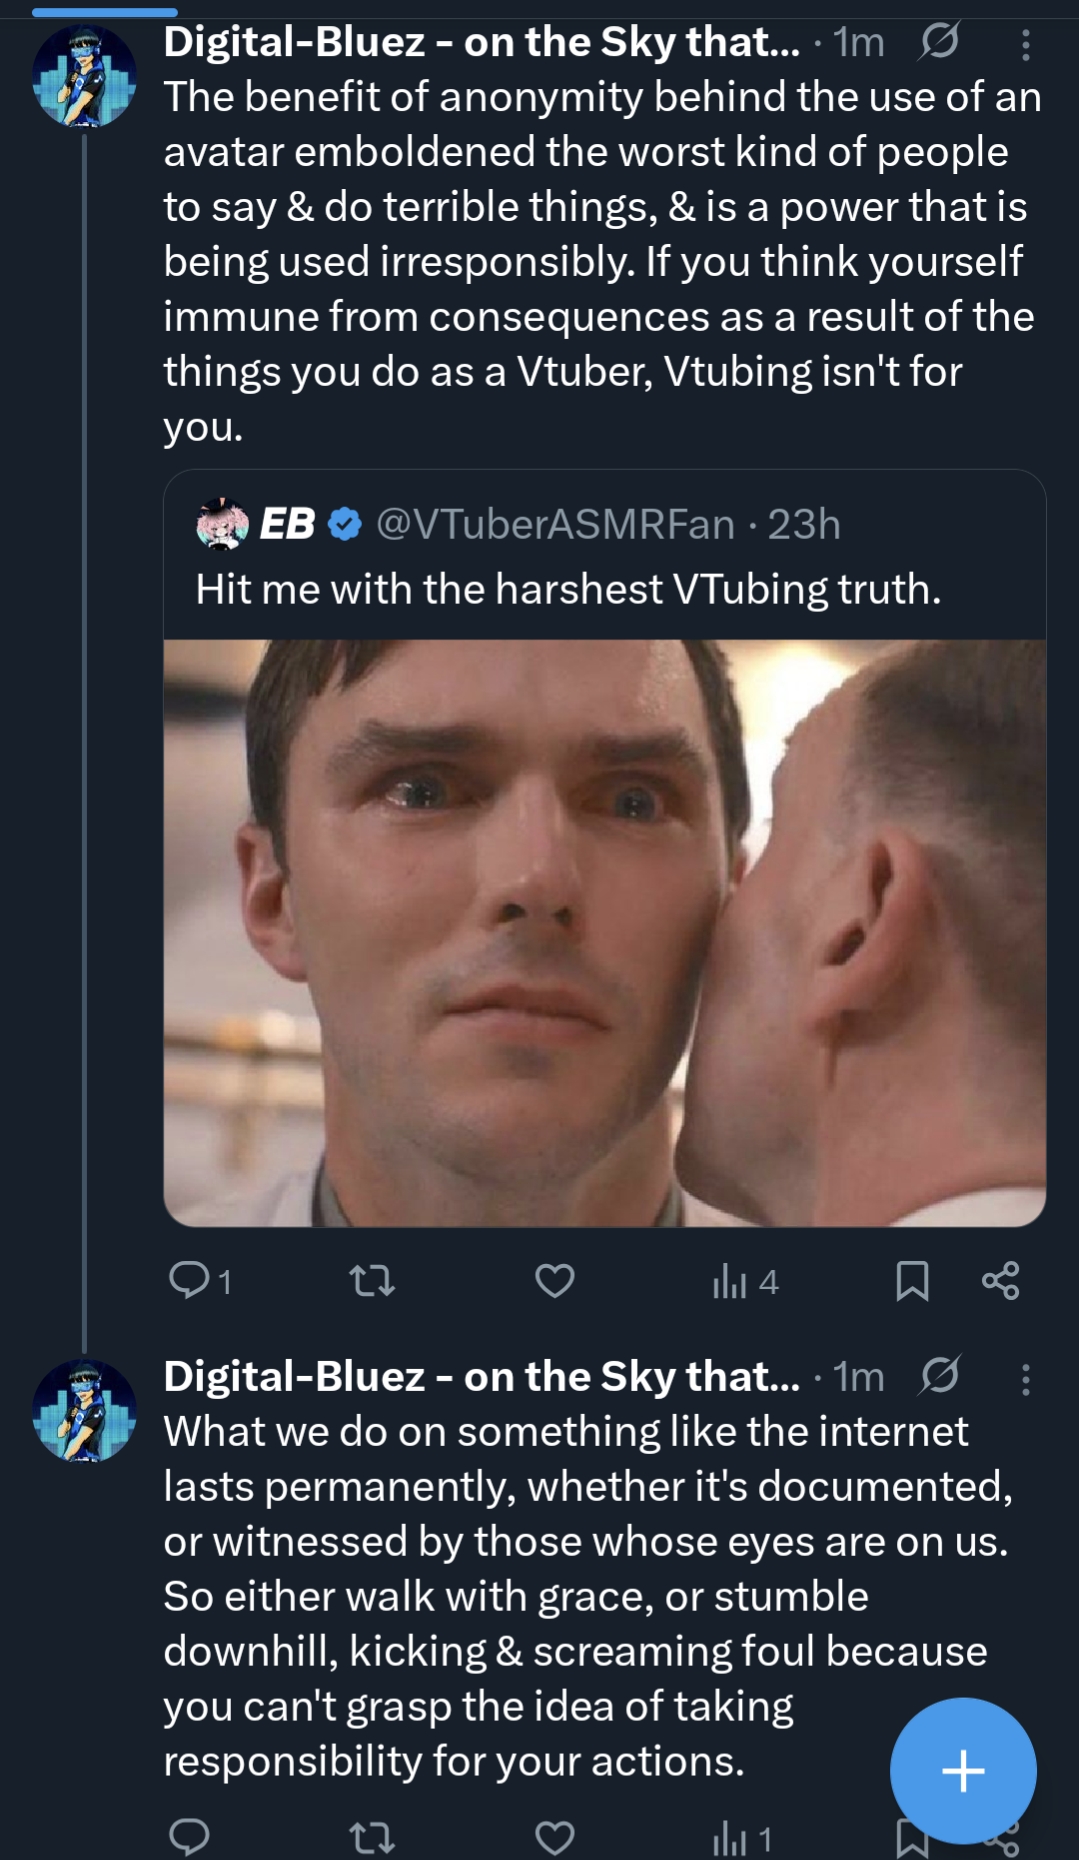
Task: Tap Grok slash-circle icon on second tweet
Action: tap(939, 1376)
